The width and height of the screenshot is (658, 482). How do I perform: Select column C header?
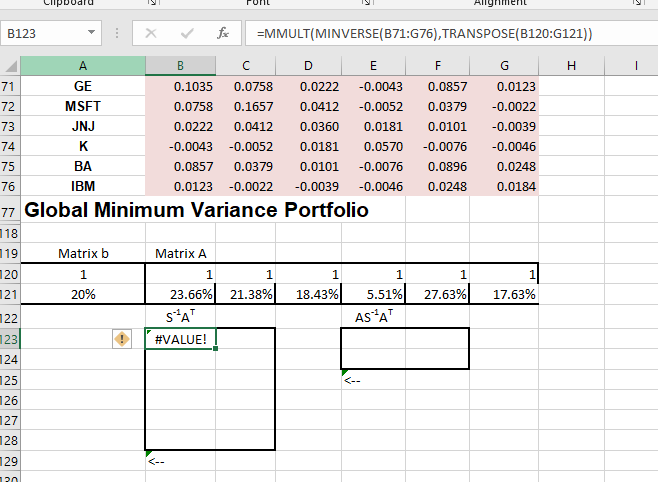tap(246, 66)
